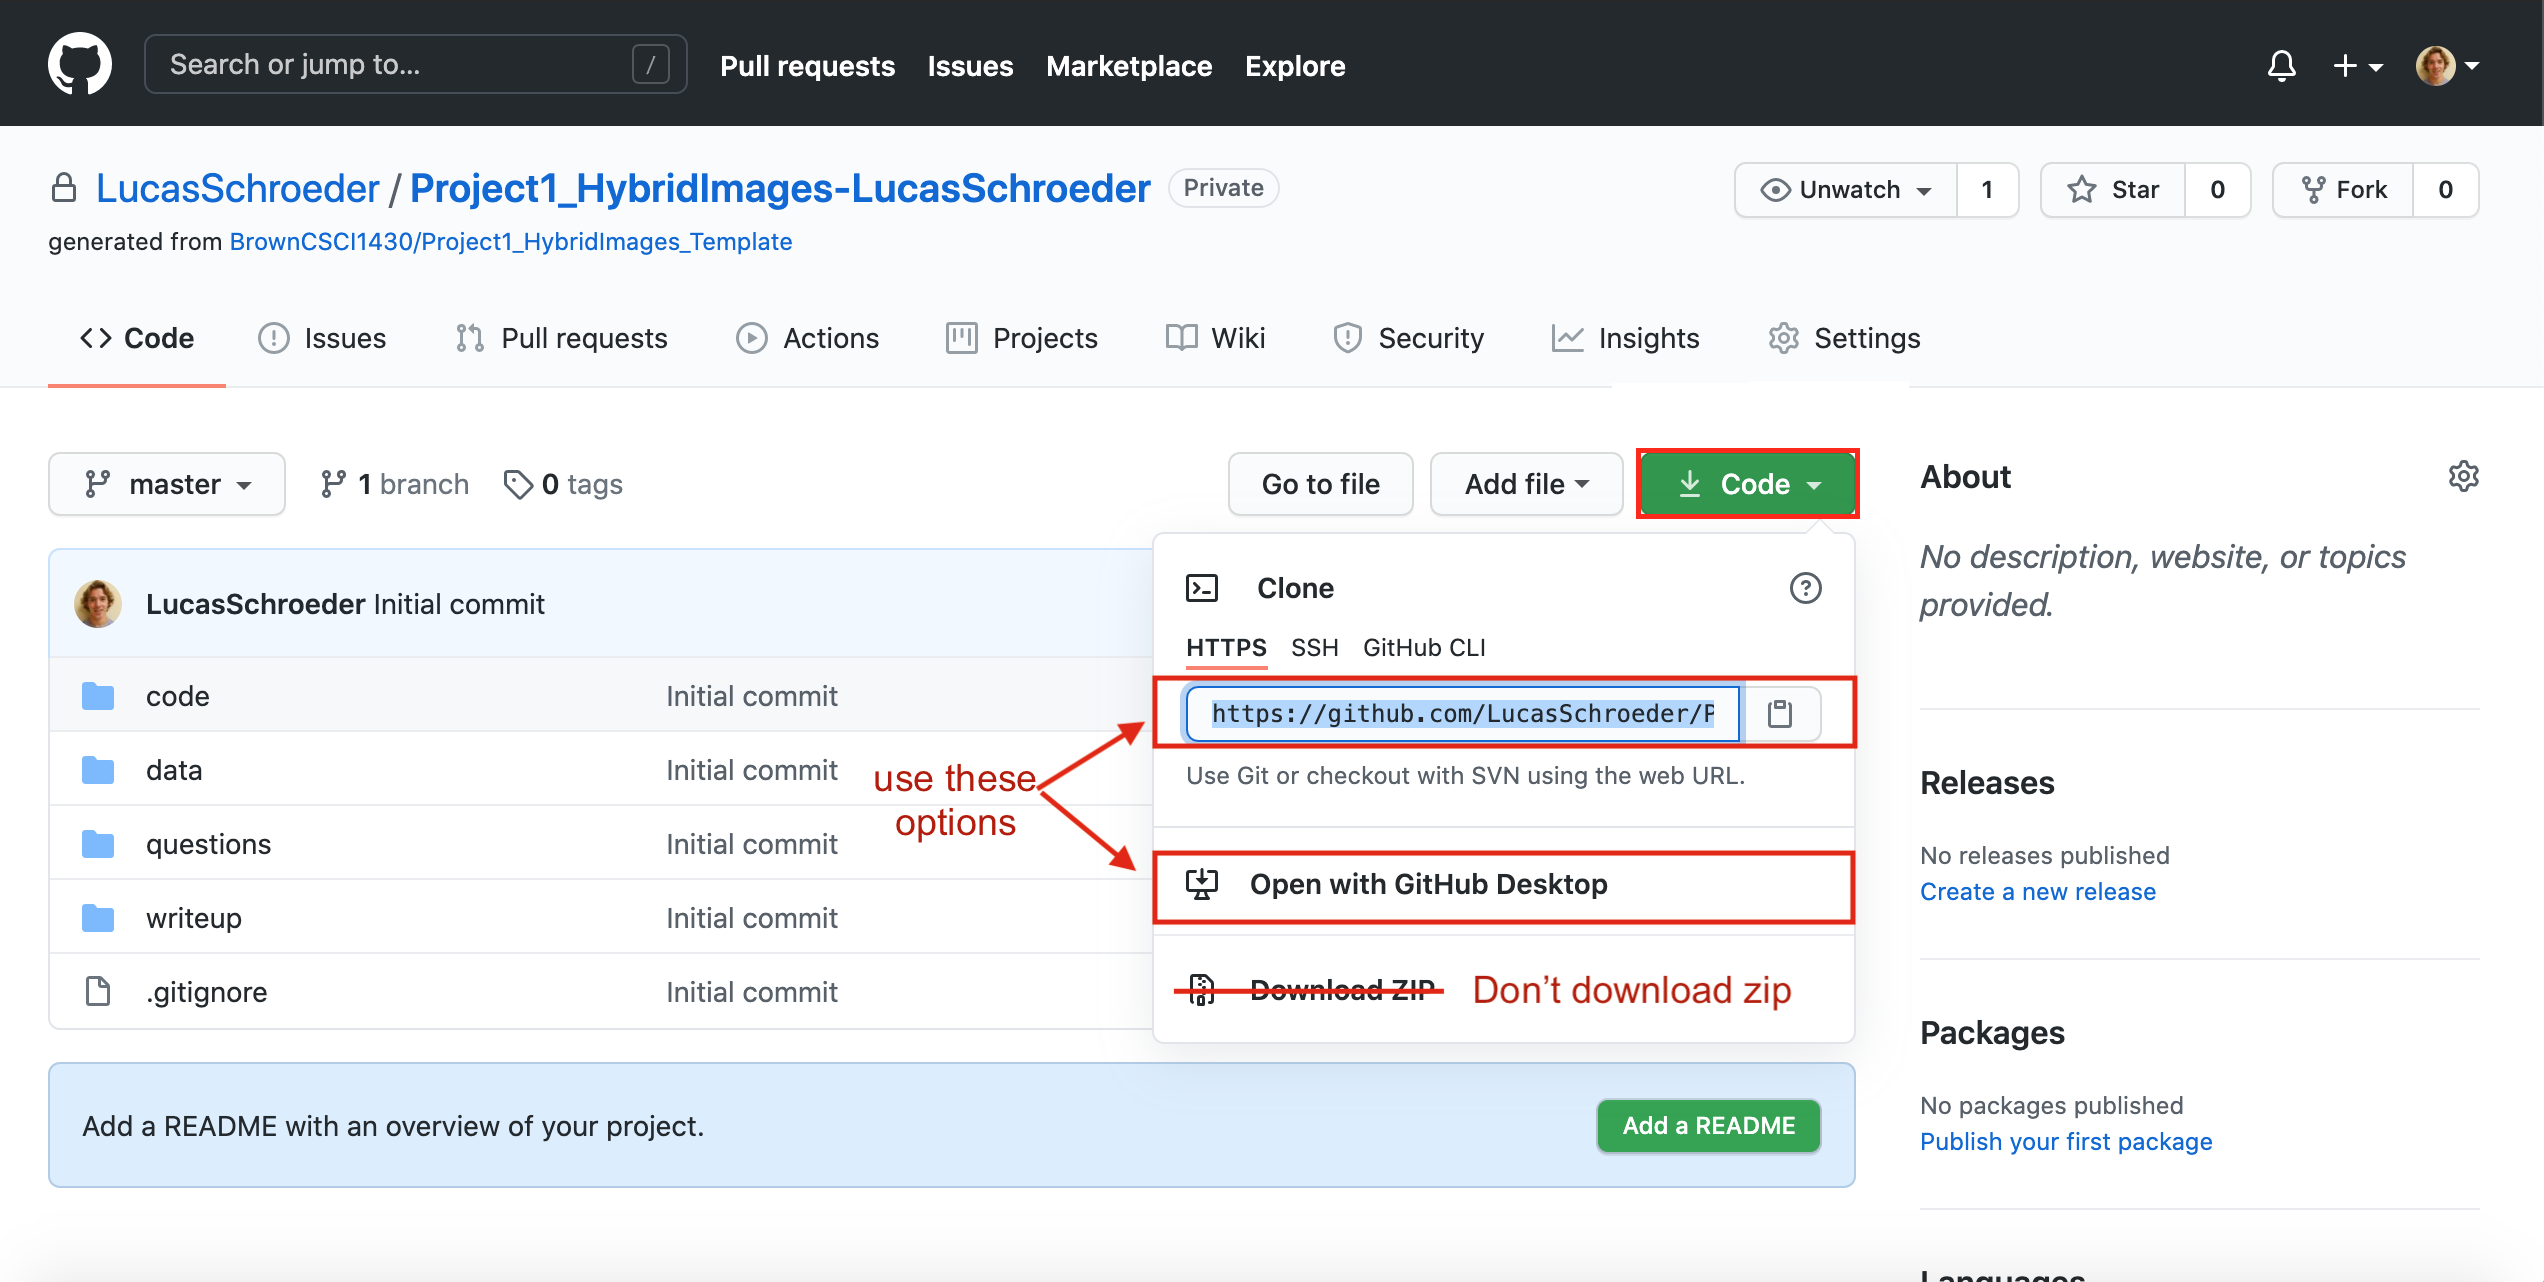
Task: Select the HTTPS clone URL input field
Action: coord(1460,713)
